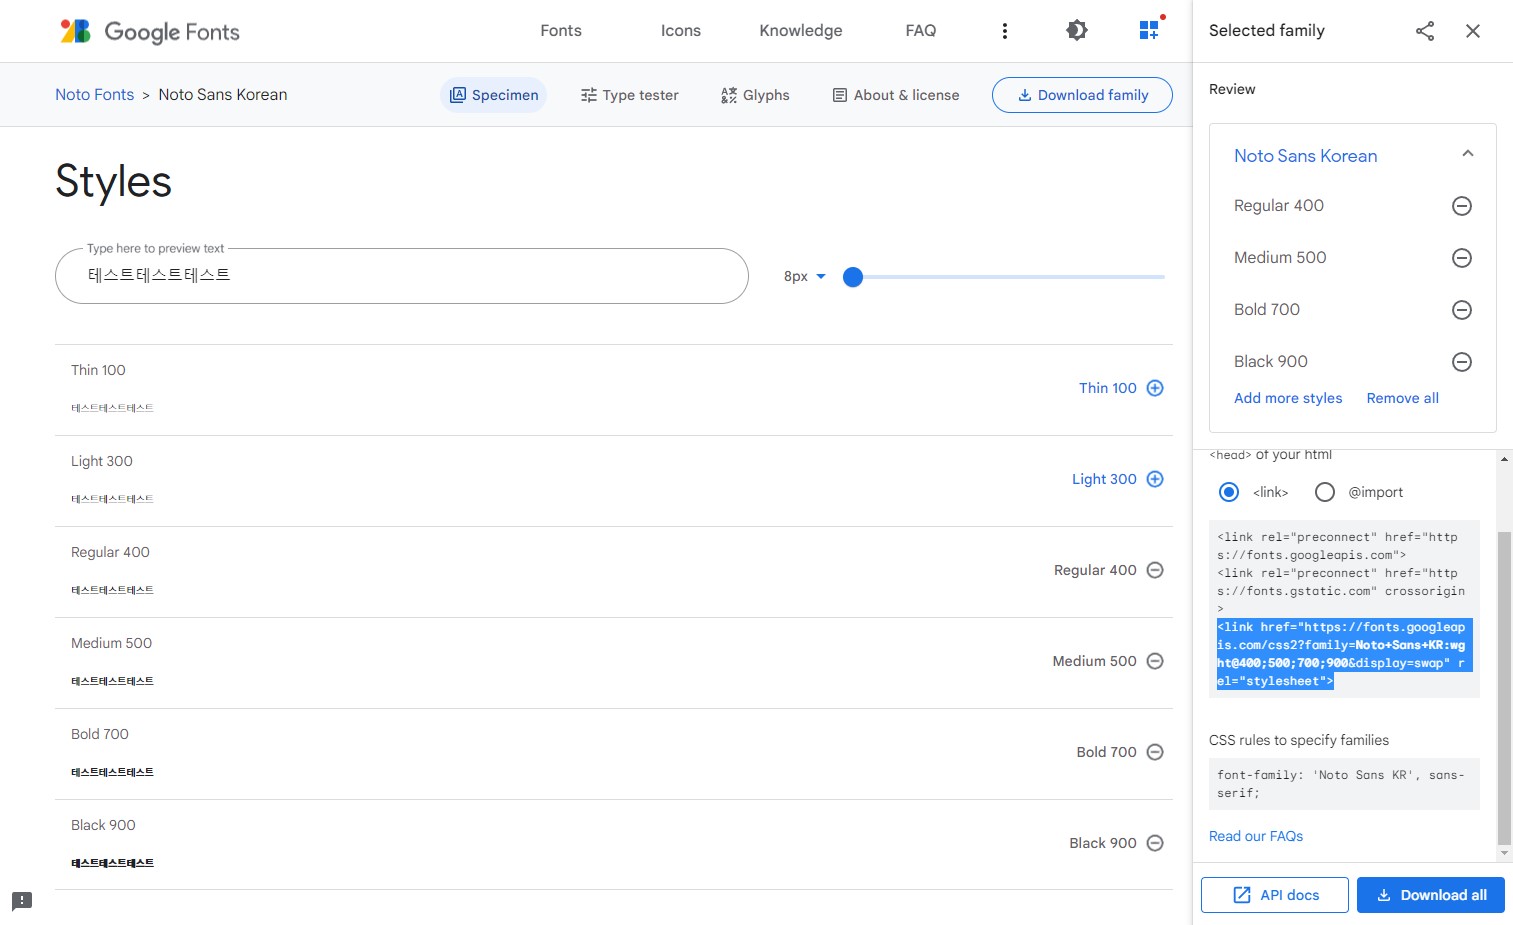Image resolution: width=1513 pixels, height=925 pixels.
Task: Open the API docs button
Action: (1275, 895)
